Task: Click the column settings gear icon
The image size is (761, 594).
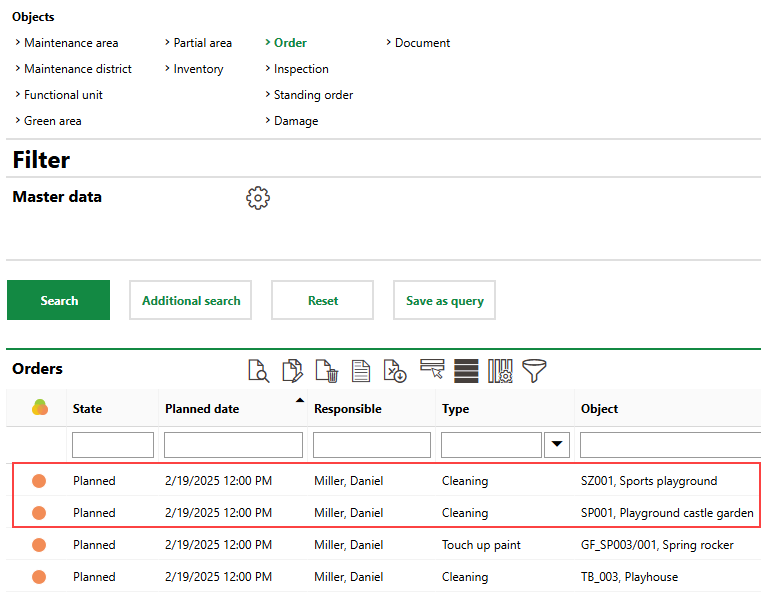Action: point(500,371)
